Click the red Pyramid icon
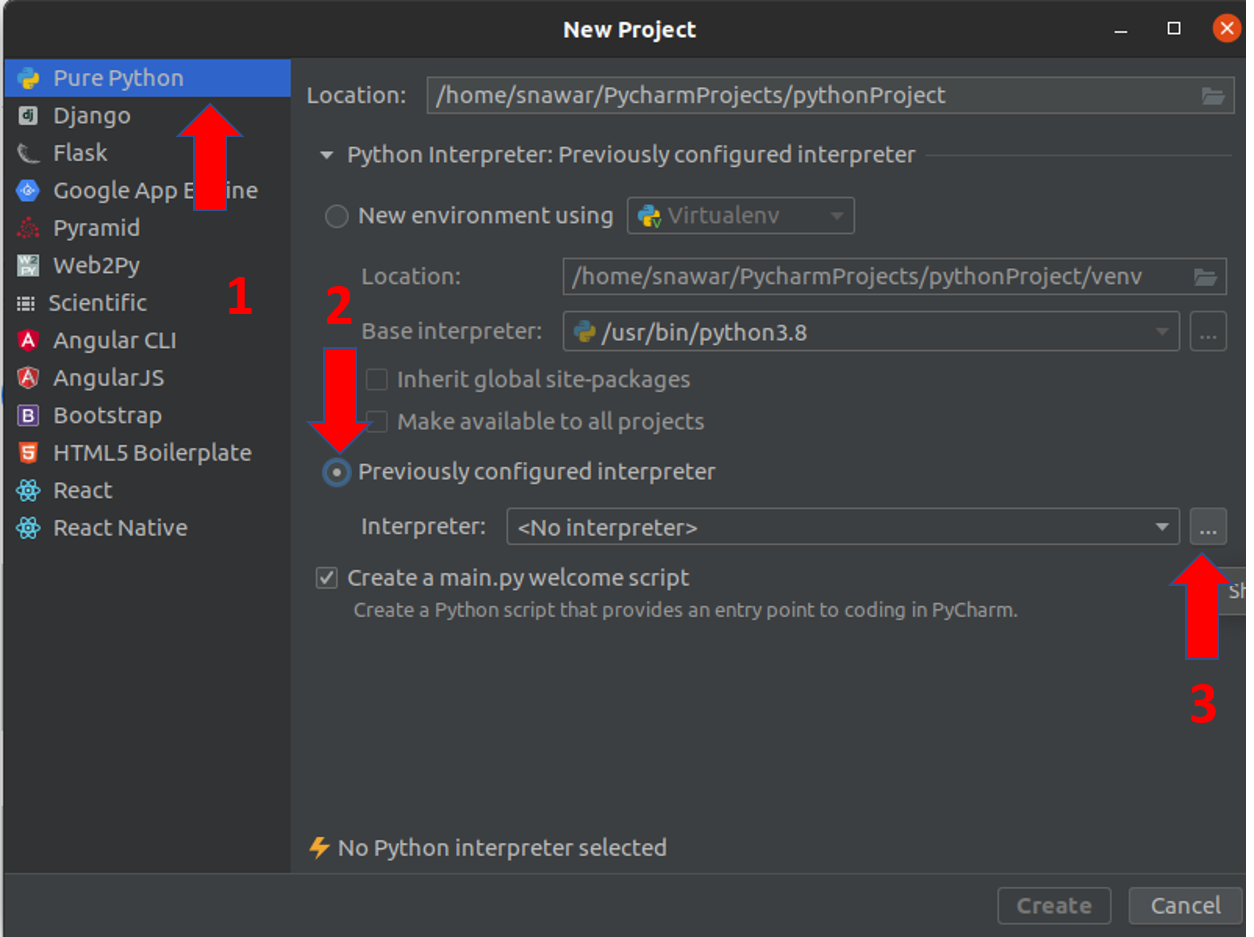Image resolution: width=1254 pixels, height=937 pixels. 28,228
